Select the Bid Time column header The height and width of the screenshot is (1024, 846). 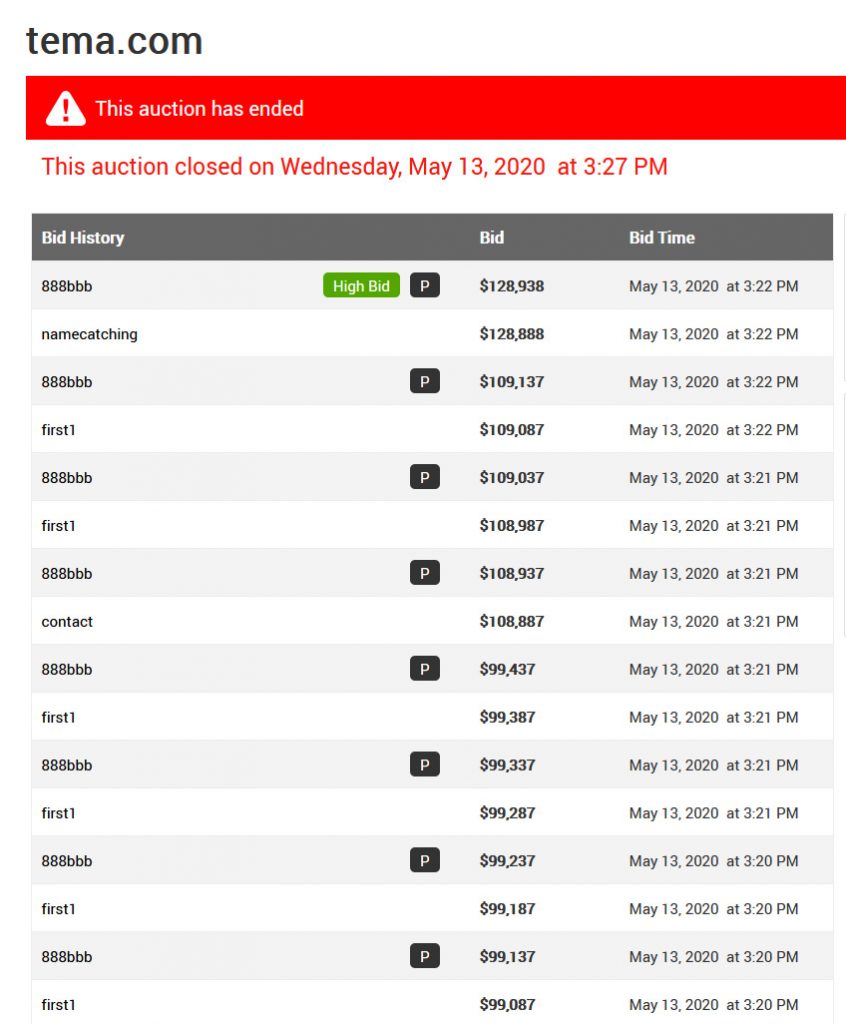(x=662, y=238)
